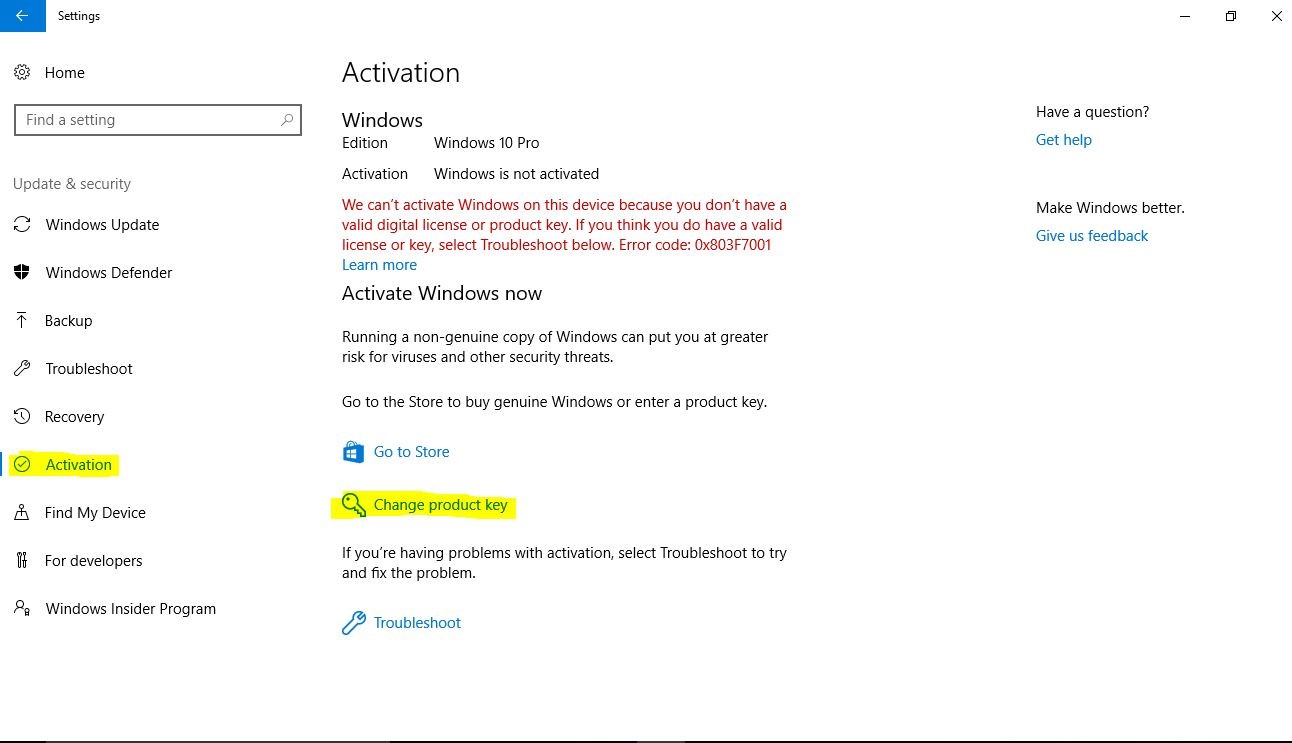The width and height of the screenshot is (1292, 743).
Task: Open Find My Device settings
Action: coord(95,513)
